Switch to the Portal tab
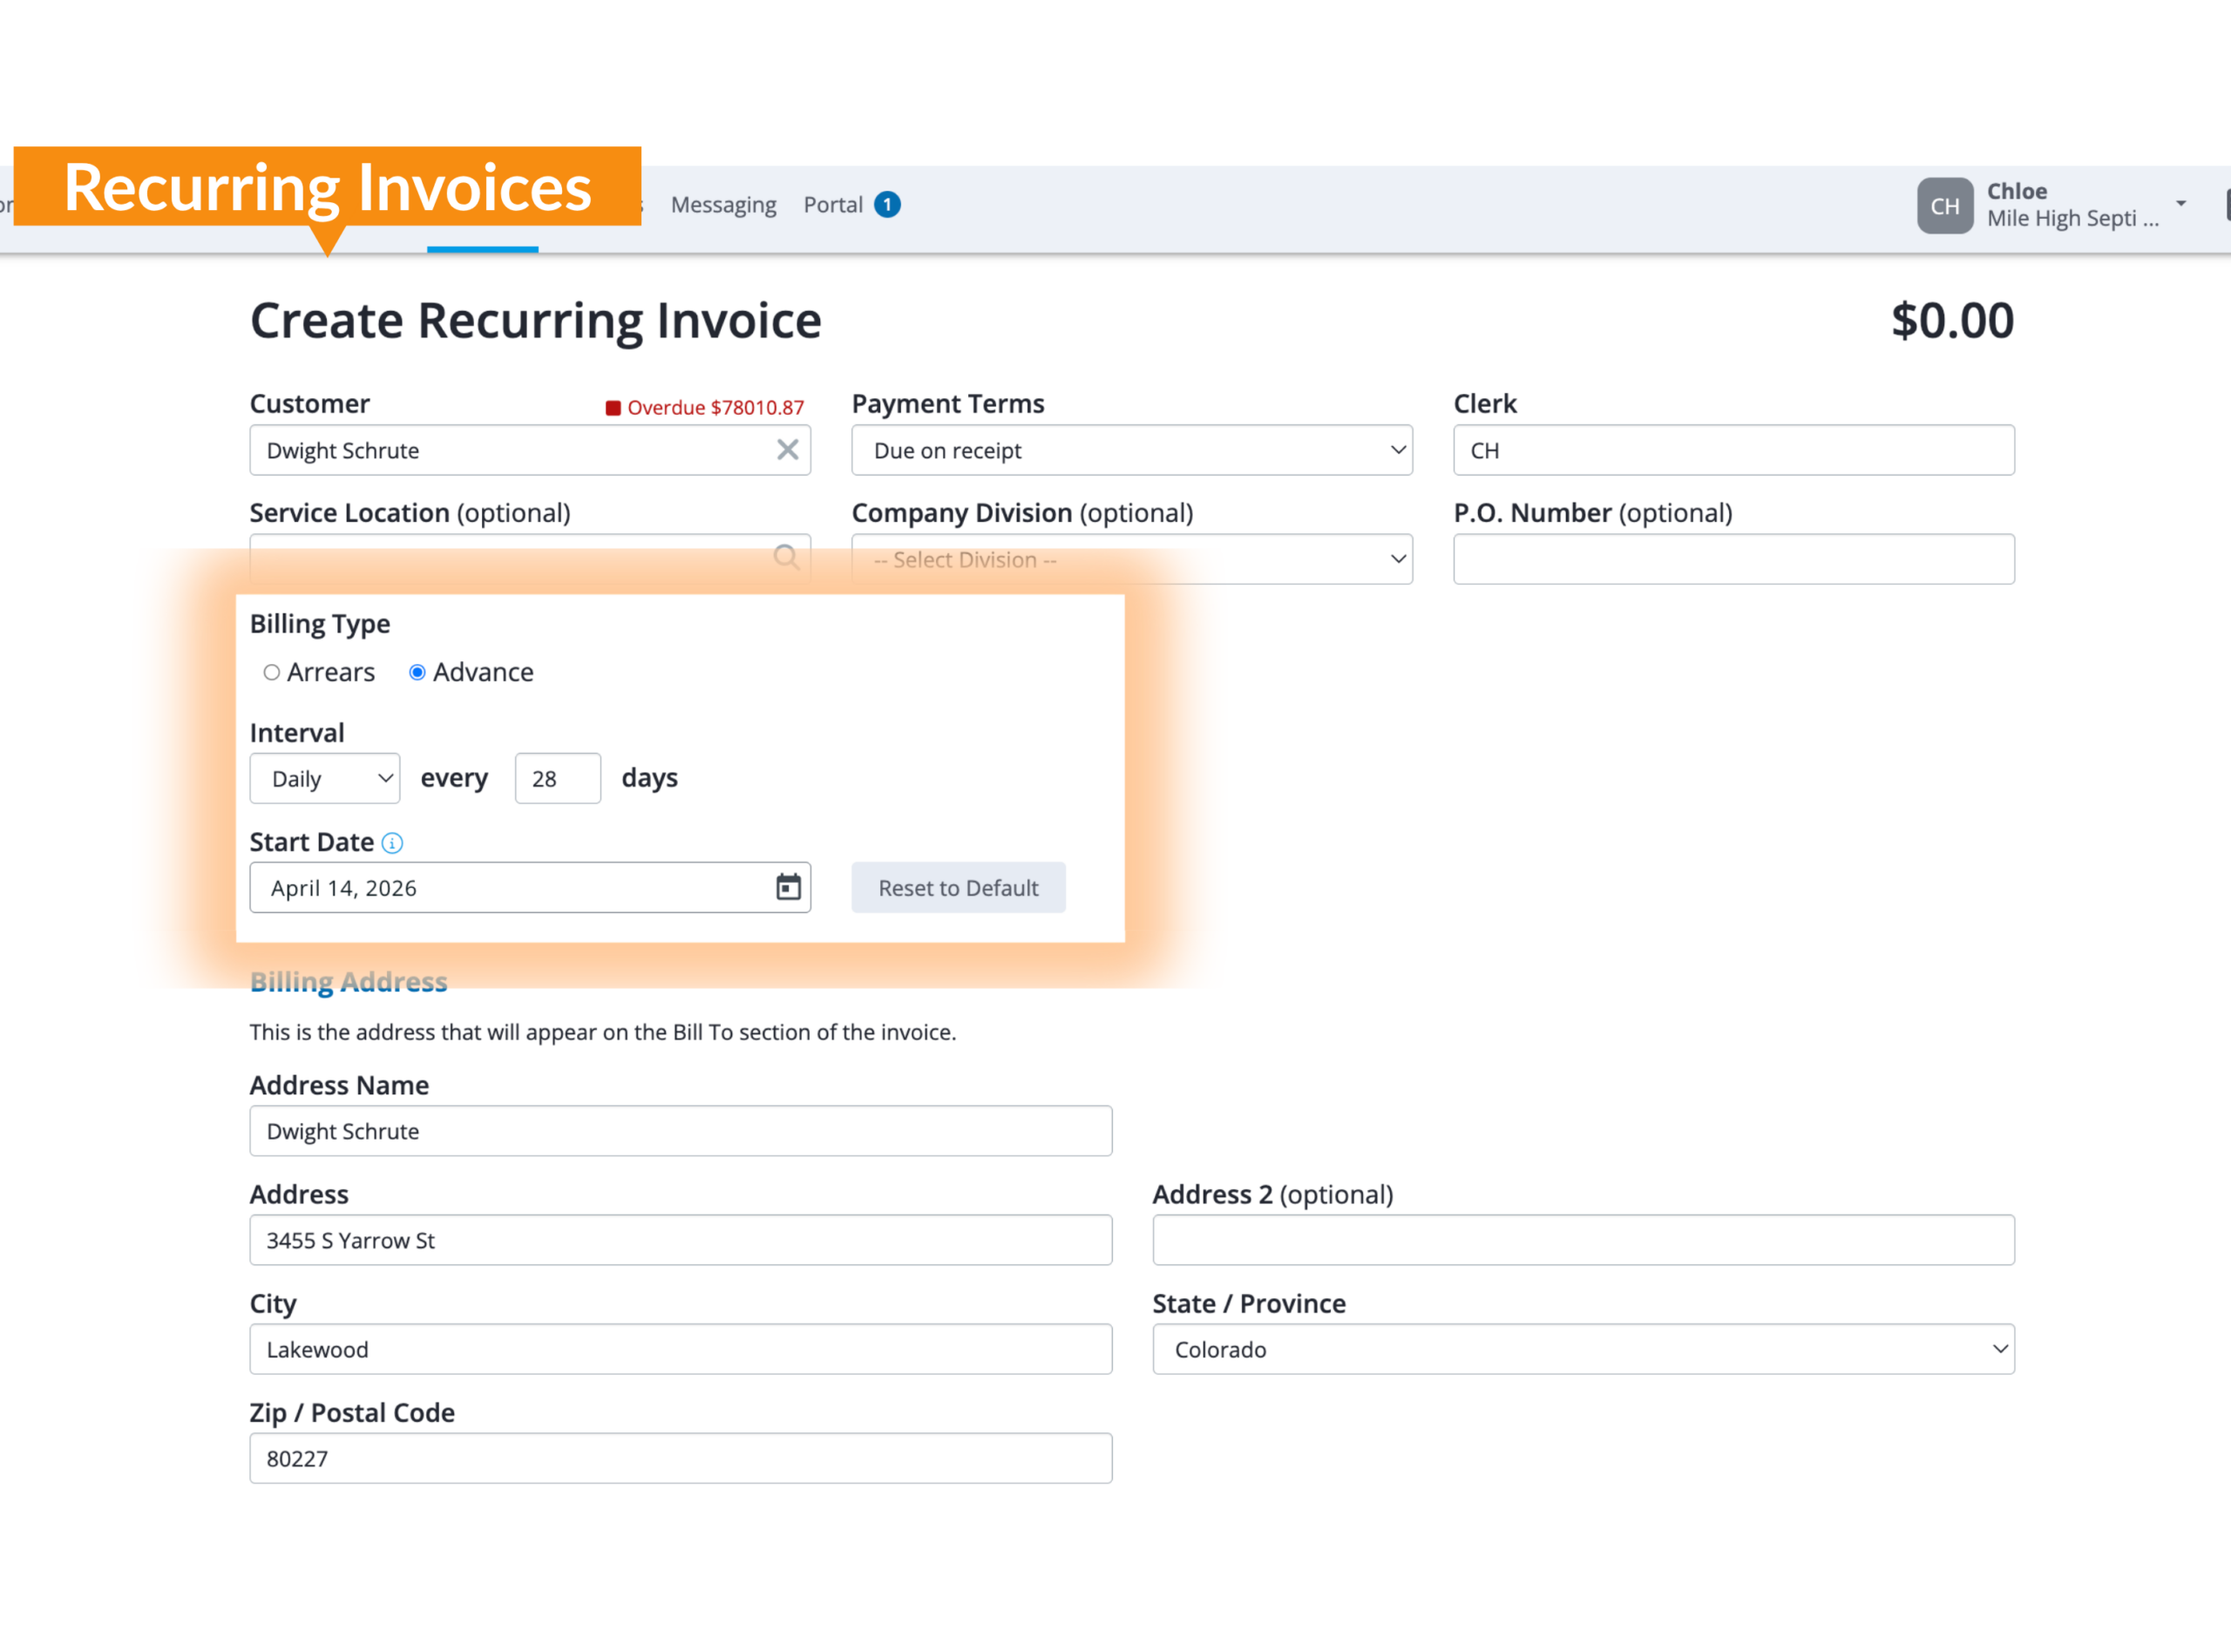The width and height of the screenshot is (2231, 1652). coord(832,205)
